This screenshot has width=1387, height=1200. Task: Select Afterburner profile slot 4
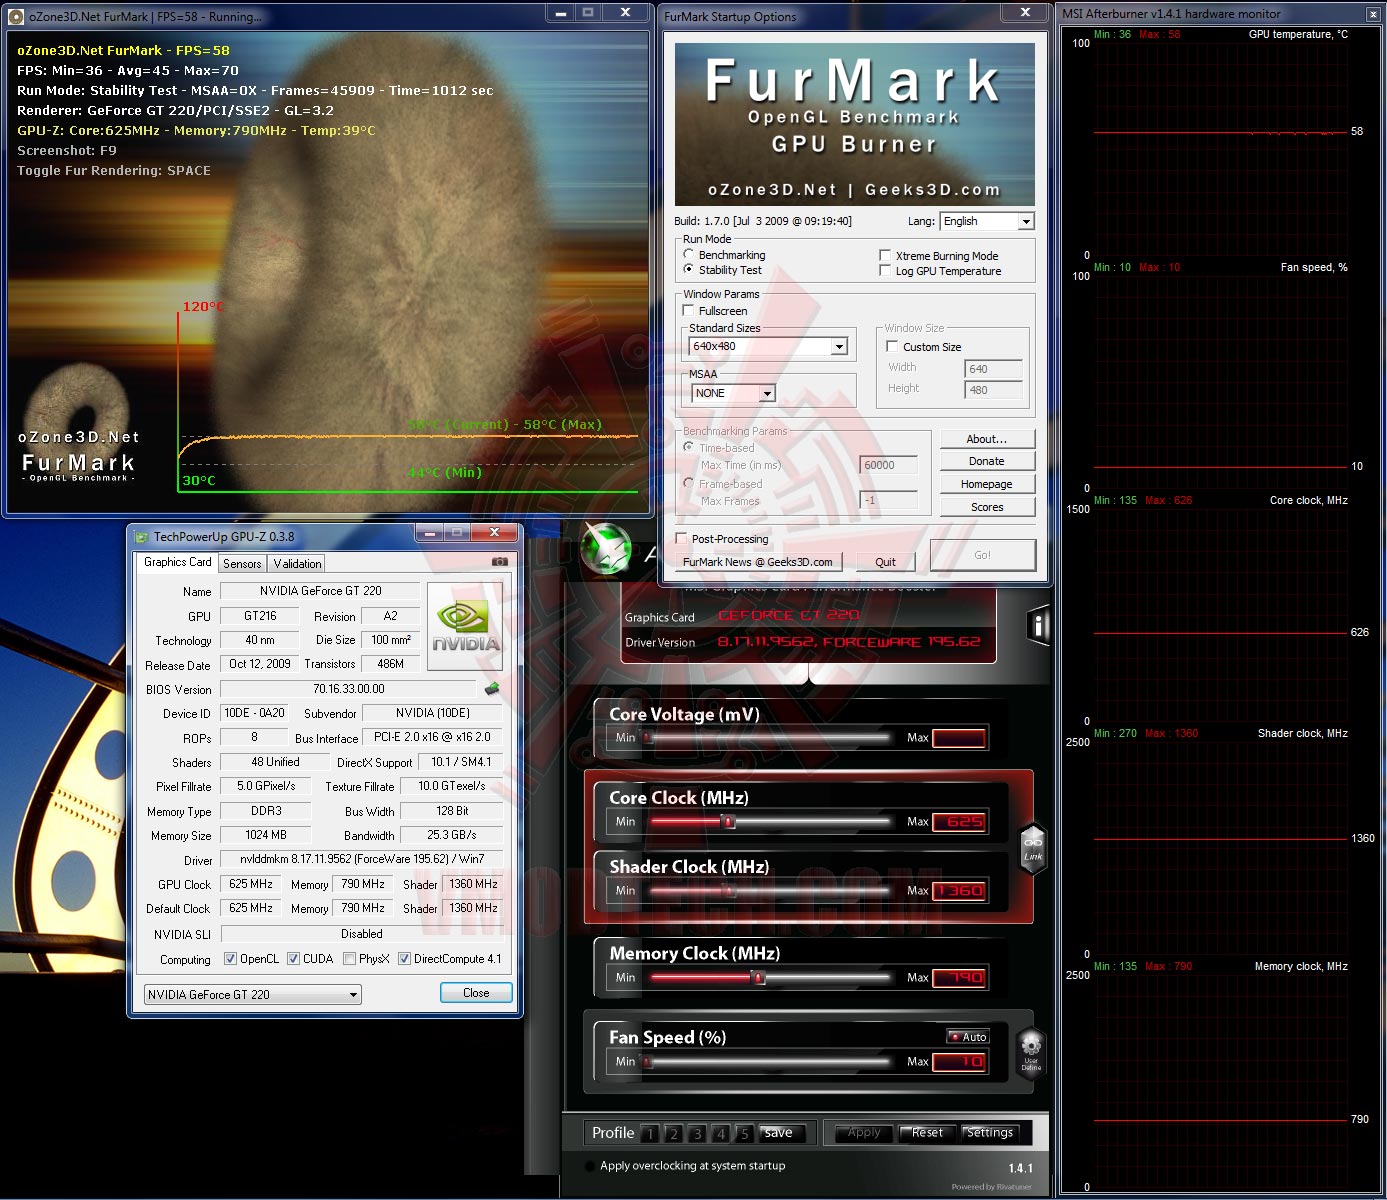(720, 1133)
